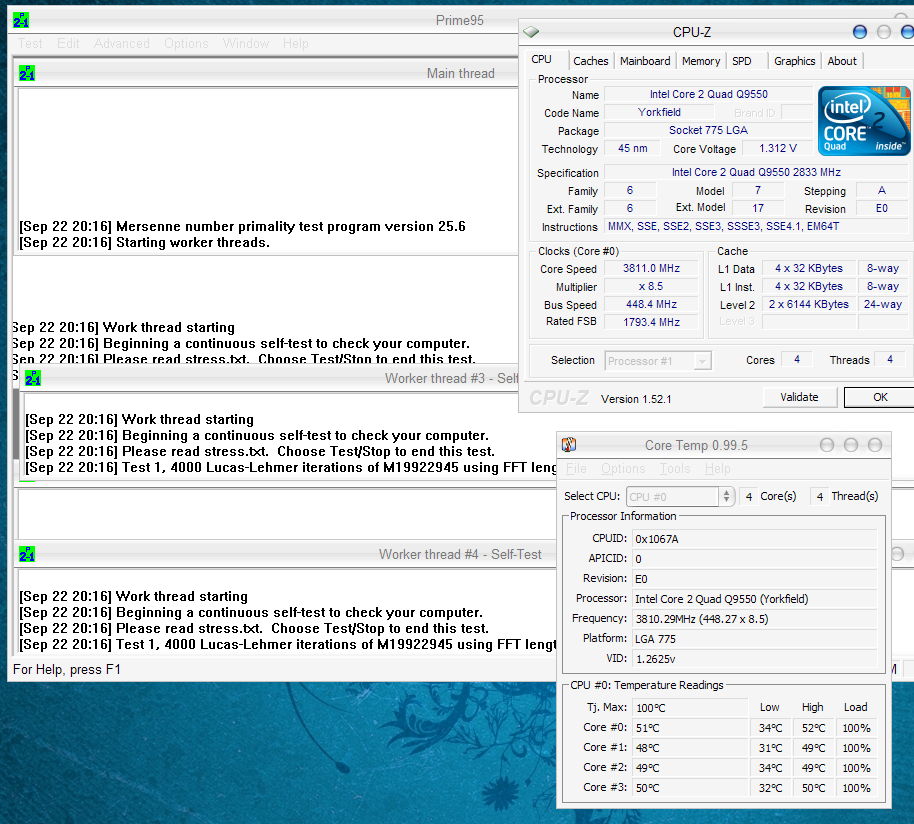Open the Tools menu in Core Temp

[675, 469]
